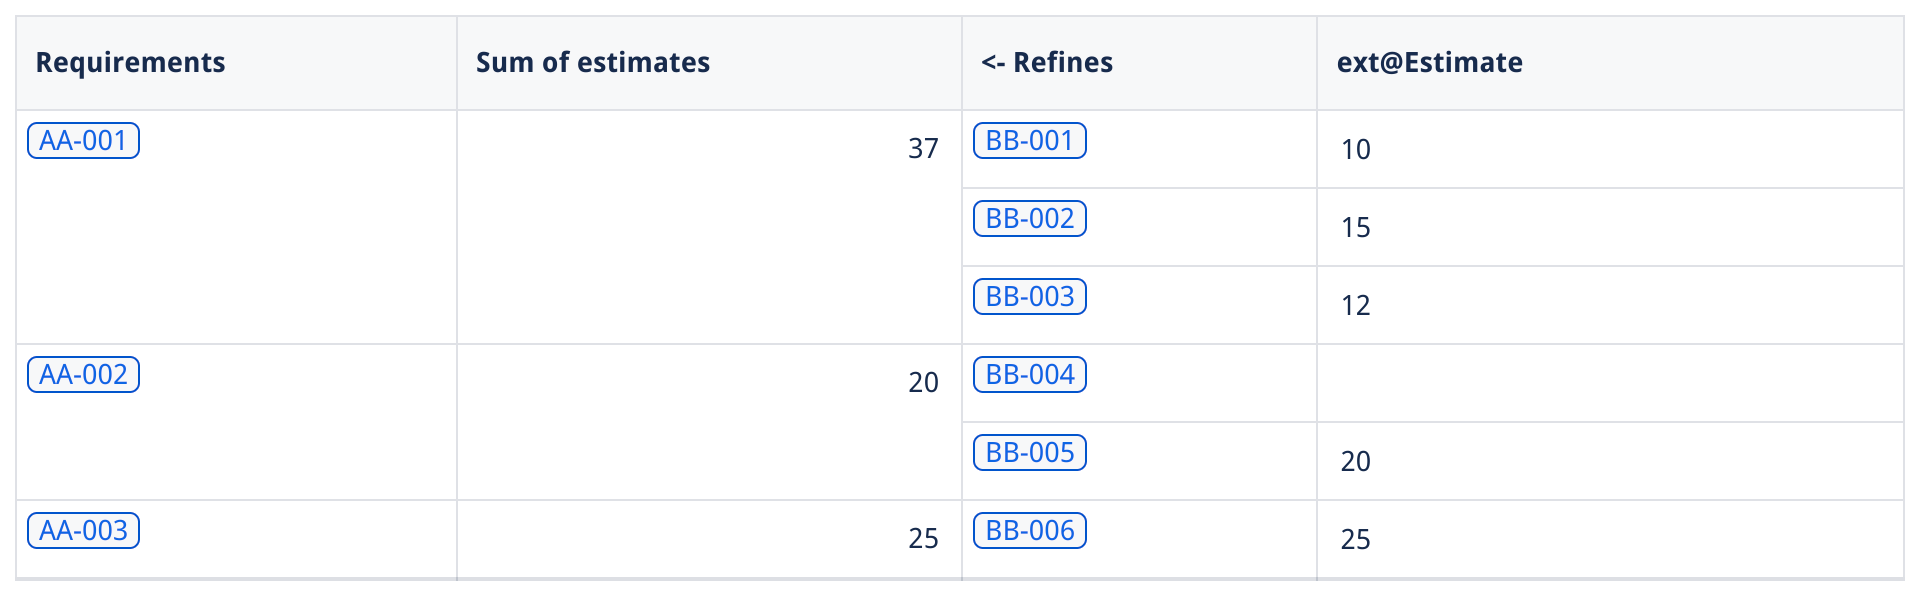This screenshot has height=596, width=1920.
Task: Select the sum cell showing 37
Action: 922,149
